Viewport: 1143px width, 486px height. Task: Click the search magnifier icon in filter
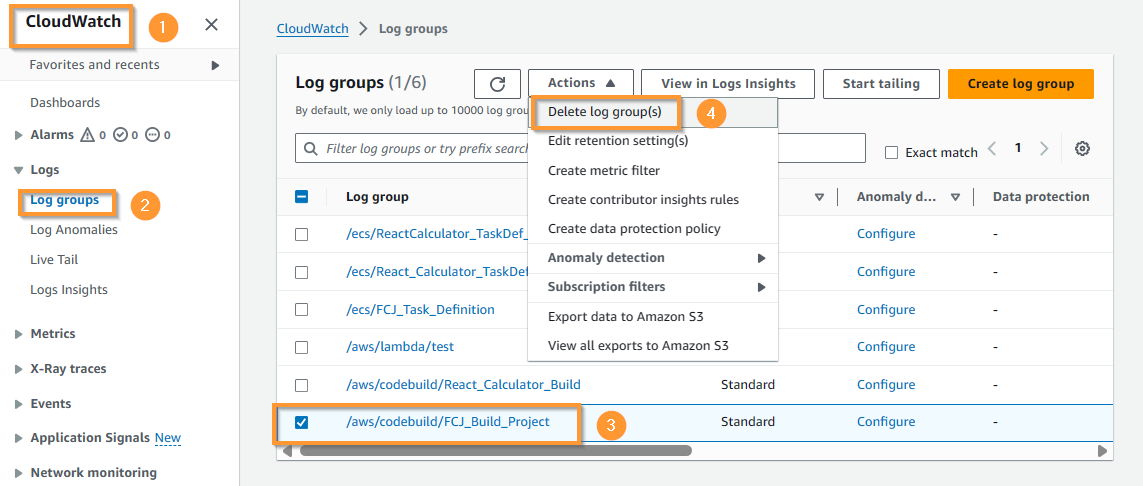[311, 149]
